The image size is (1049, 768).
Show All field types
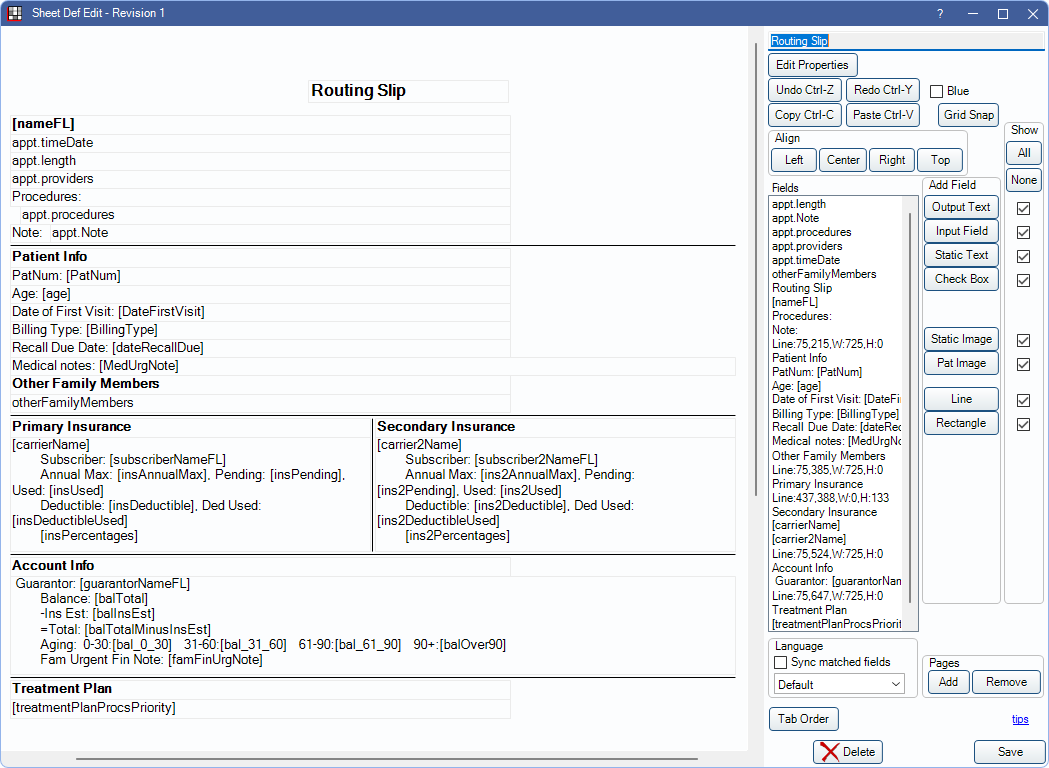tap(1023, 152)
